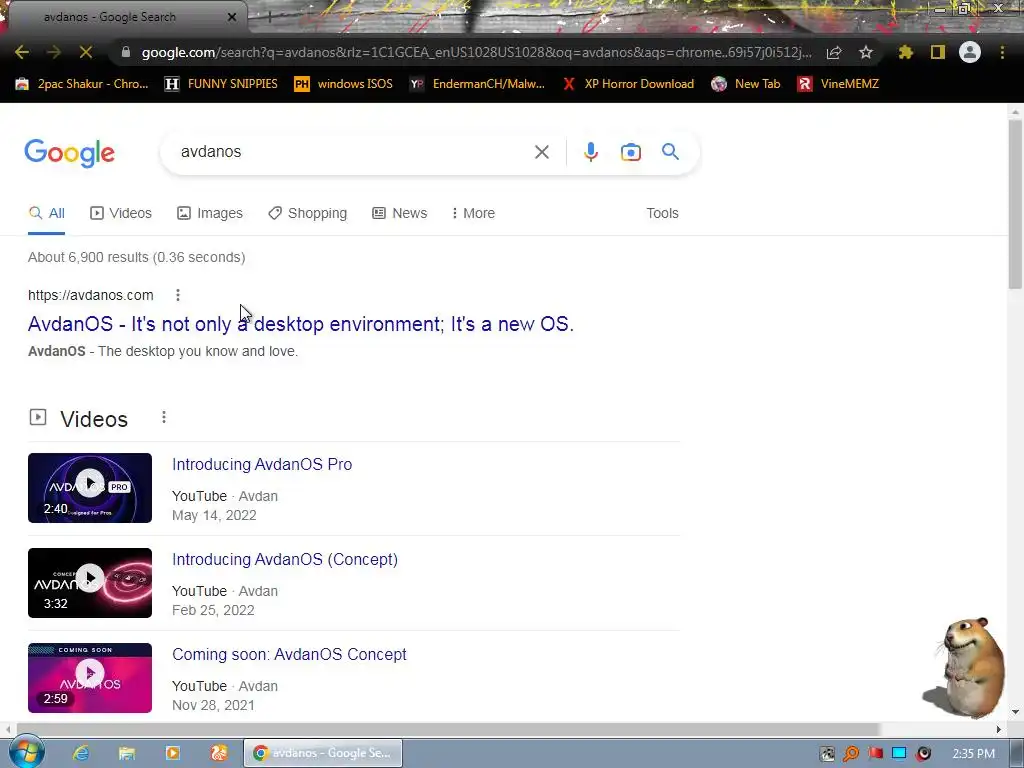
Task: Play the 2:59 Coming Soon thumbnail
Action: coord(89,678)
